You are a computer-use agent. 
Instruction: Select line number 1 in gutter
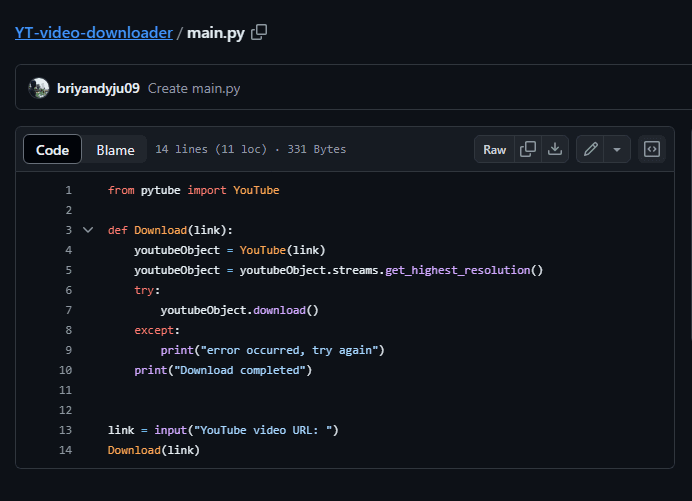pos(68,190)
